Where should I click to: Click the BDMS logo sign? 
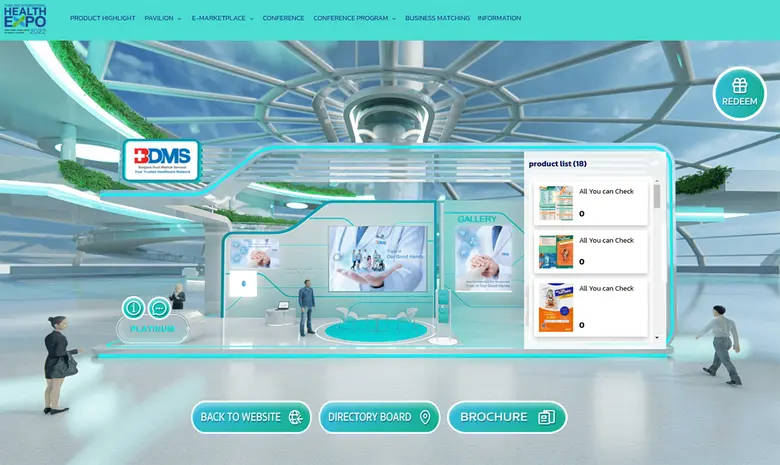coord(162,160)
